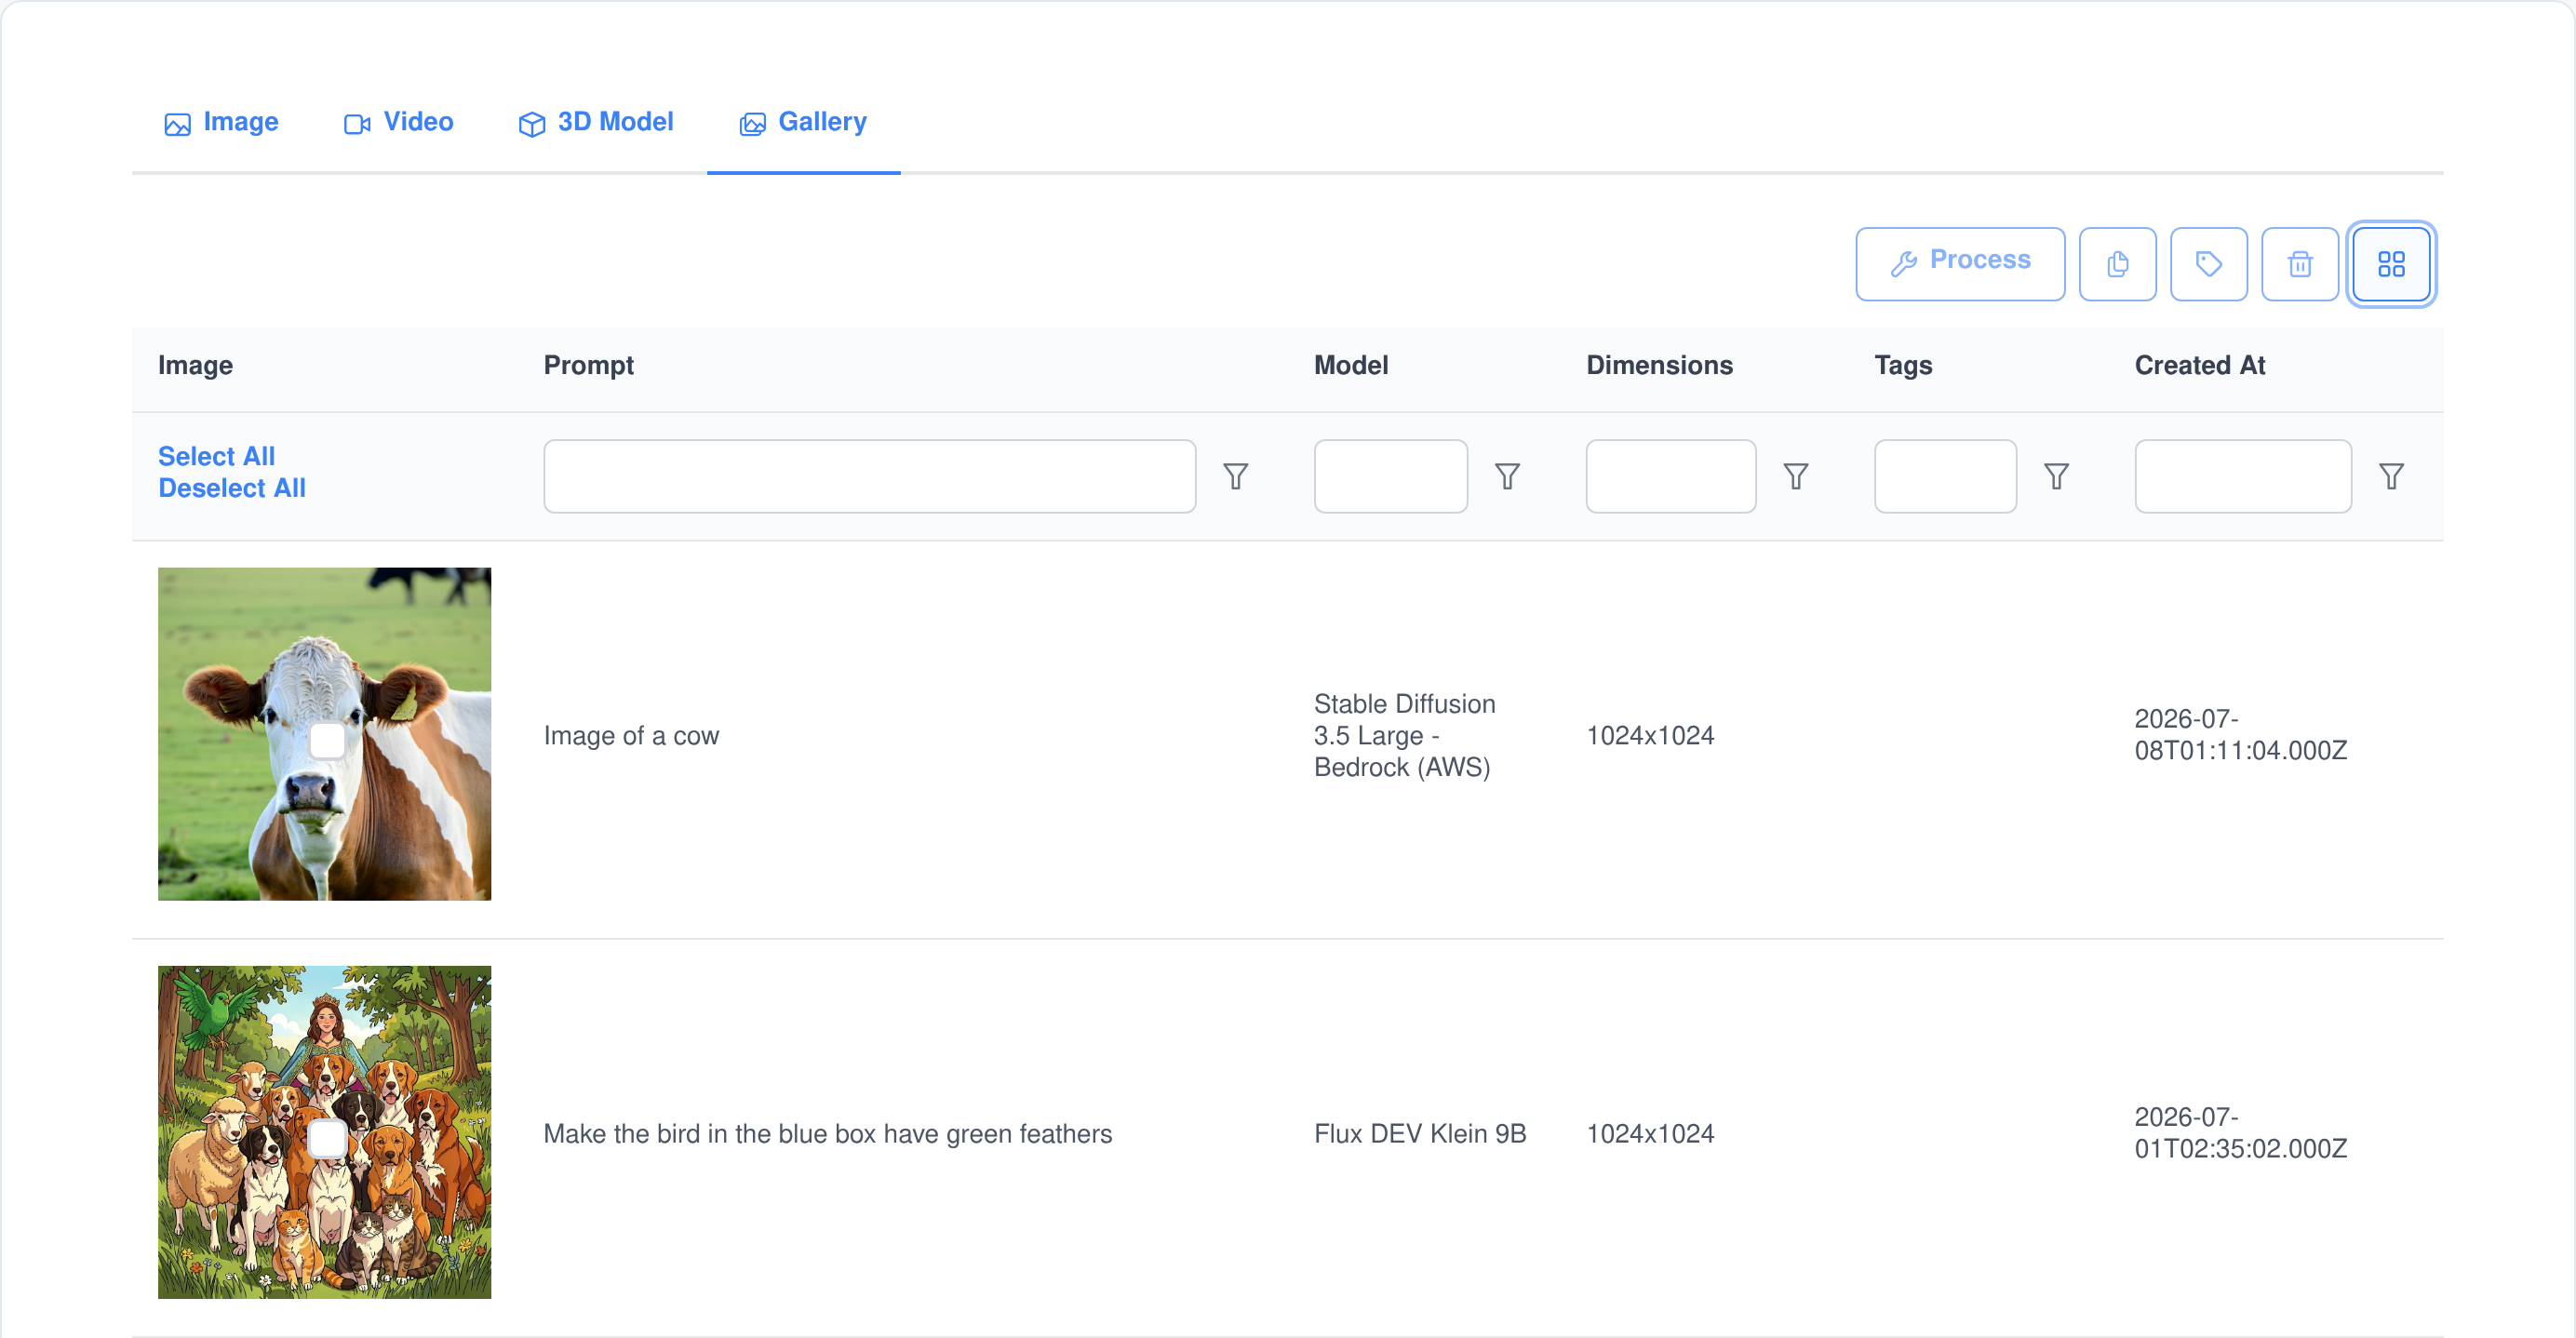Click the 'Make the bird in the blue box' prompt
Screen dimensions: 2576x1338
tap(827, 1134)
